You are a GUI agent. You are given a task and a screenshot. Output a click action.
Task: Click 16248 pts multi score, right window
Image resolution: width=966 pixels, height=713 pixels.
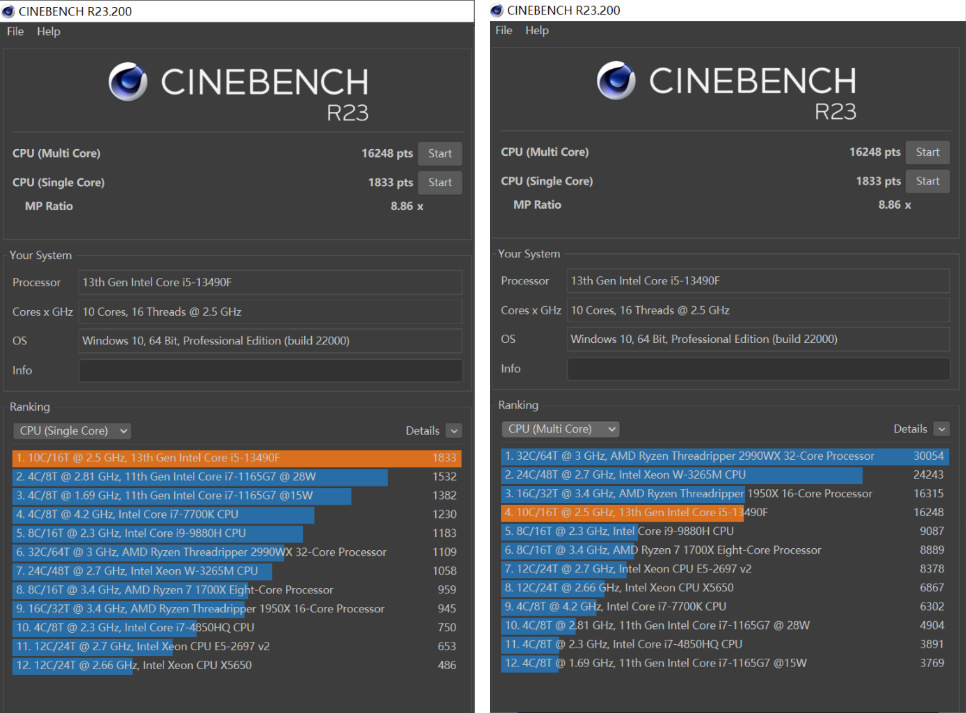click(x=875, y=152)
